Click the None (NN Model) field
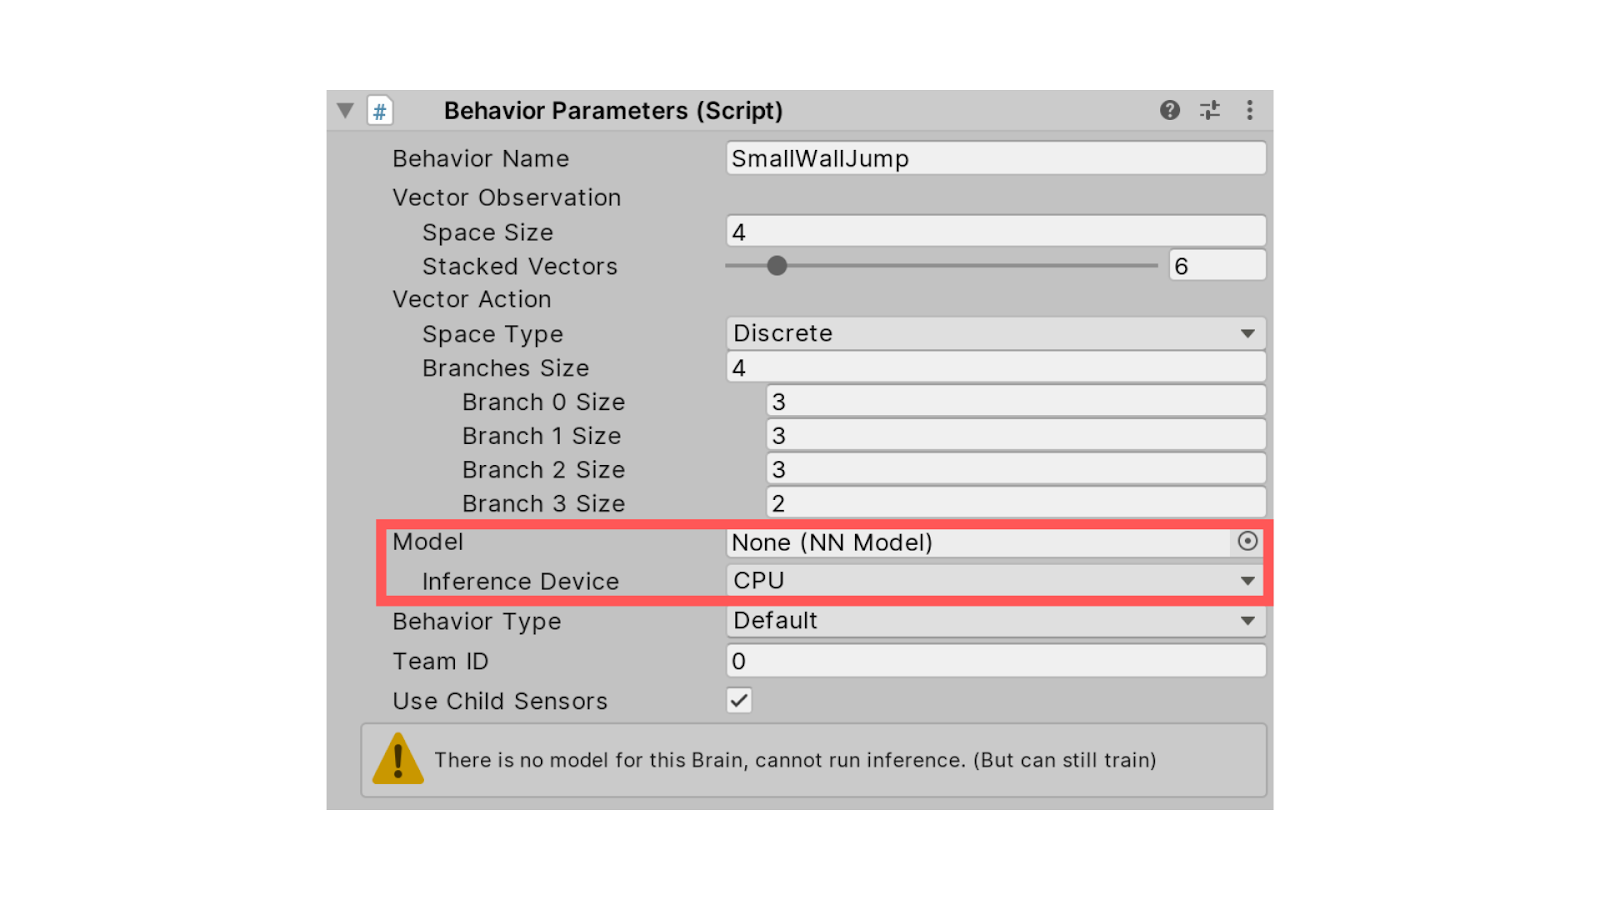Viewport: 1600px width, 900px height. coord(978,542)
